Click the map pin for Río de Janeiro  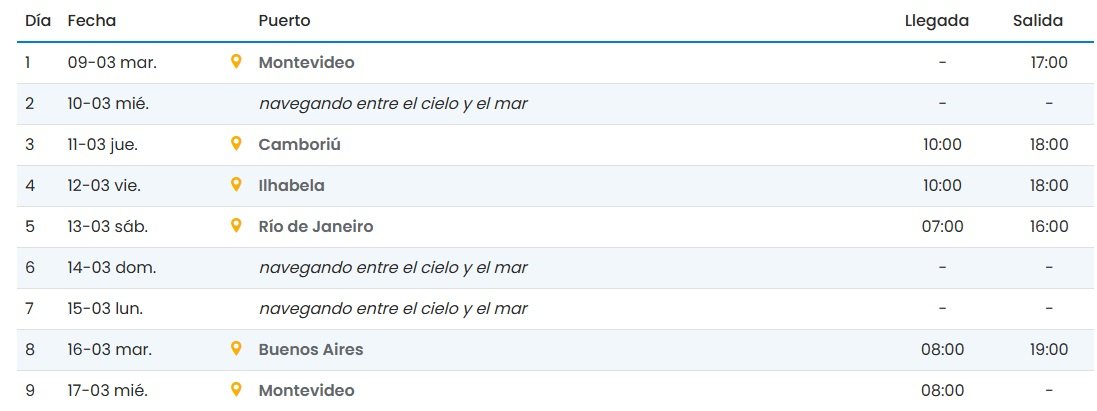coord(236,226)
